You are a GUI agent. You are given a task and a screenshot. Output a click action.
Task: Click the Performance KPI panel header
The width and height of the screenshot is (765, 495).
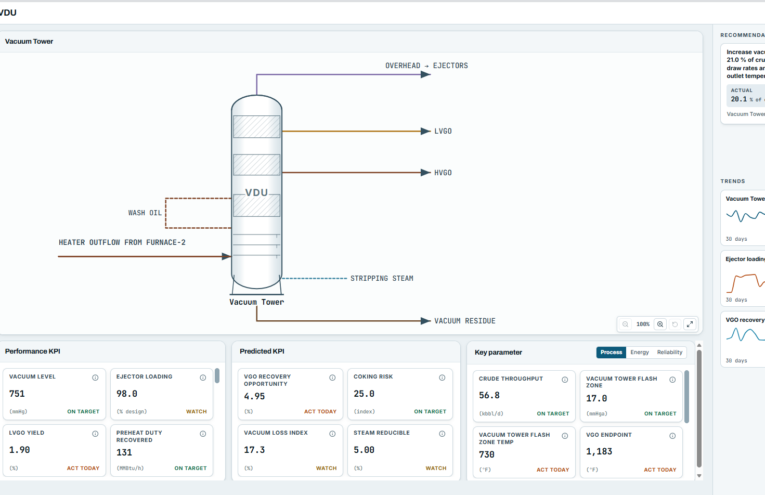click(112, 351)
